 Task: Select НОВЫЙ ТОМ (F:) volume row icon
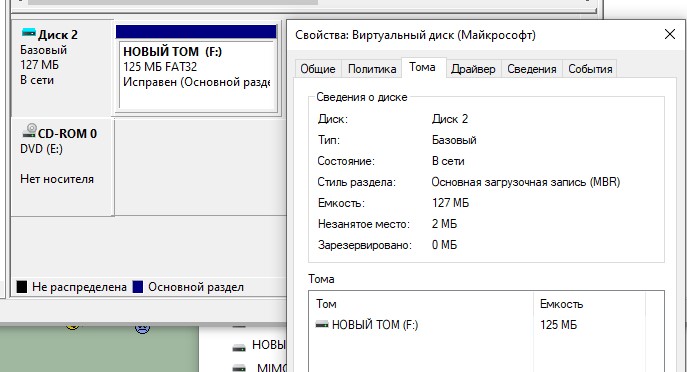[322, 325]
